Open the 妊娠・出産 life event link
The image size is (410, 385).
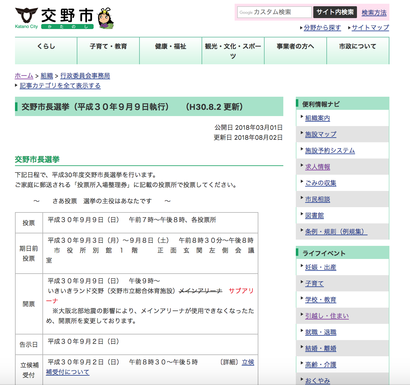pos(321,267)
